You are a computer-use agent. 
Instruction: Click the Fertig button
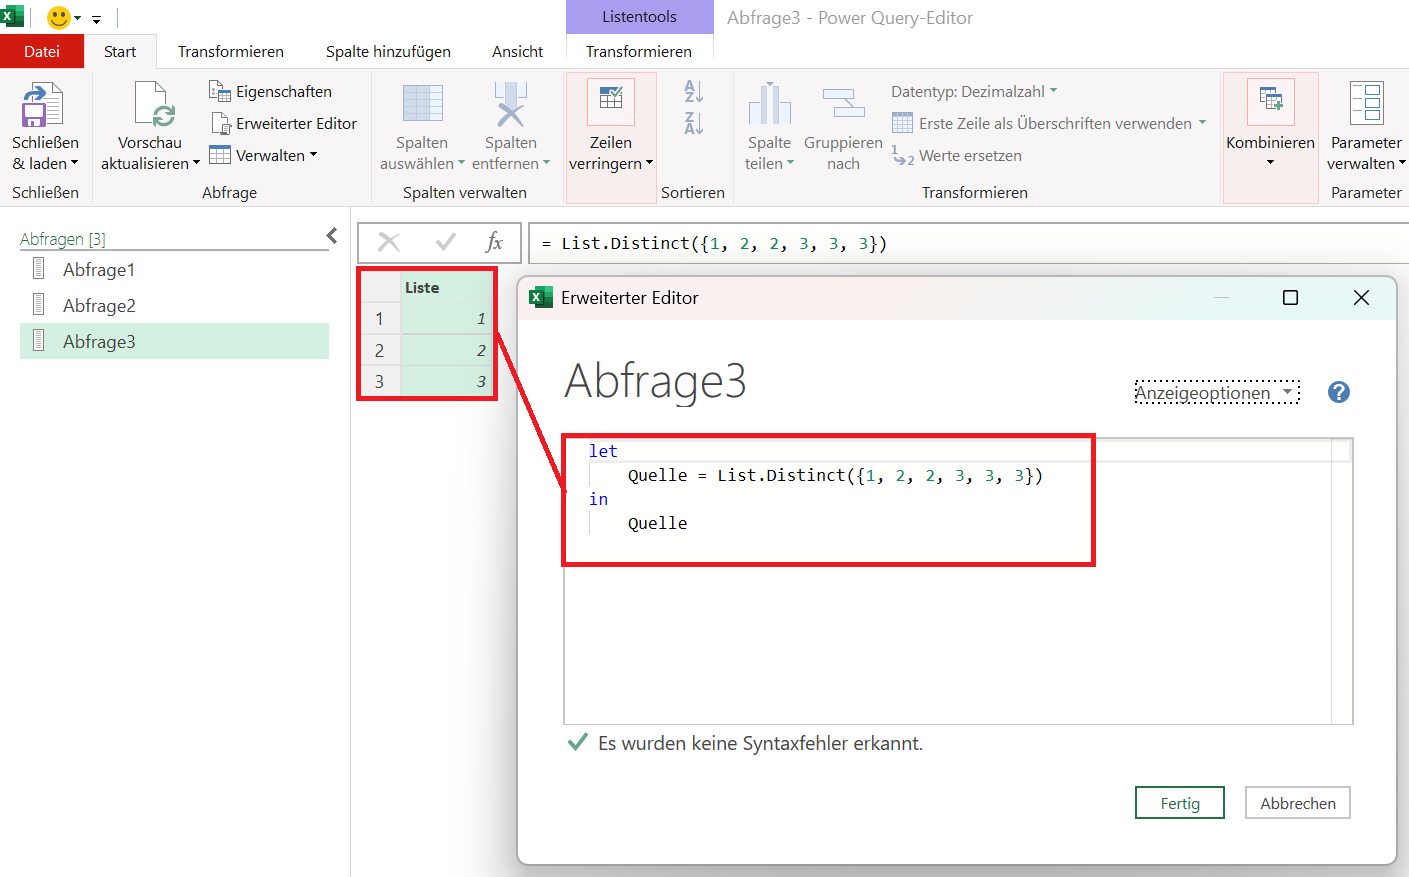coord(1180,803)
